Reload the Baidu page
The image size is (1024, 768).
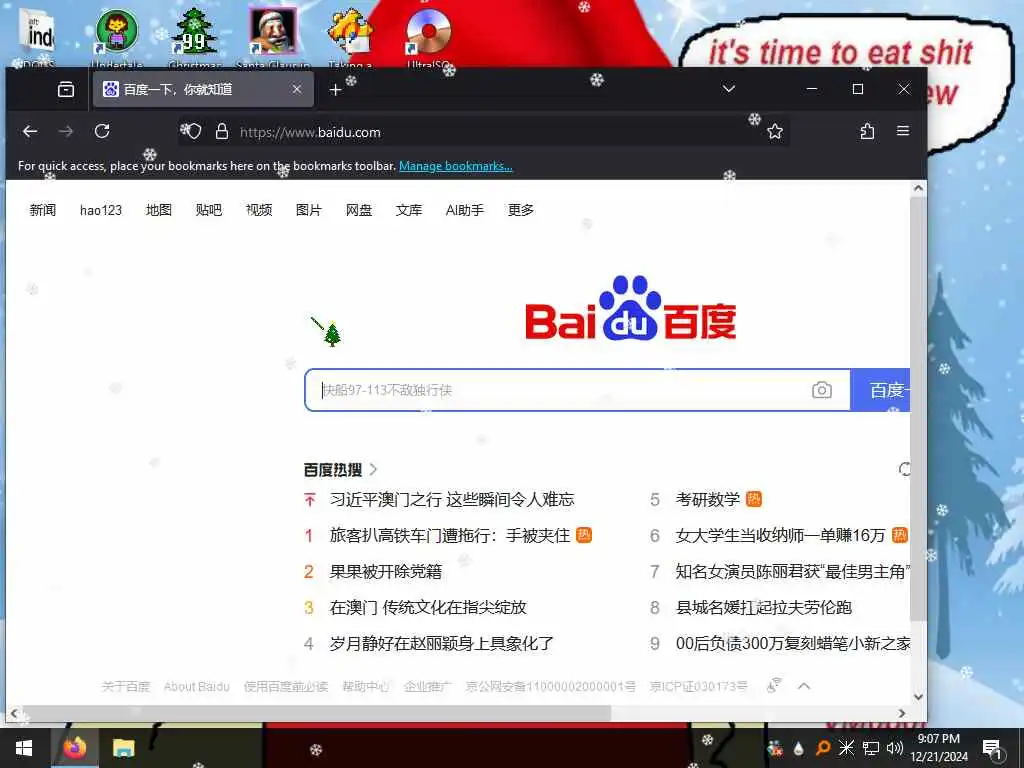(x=102, y=131)
